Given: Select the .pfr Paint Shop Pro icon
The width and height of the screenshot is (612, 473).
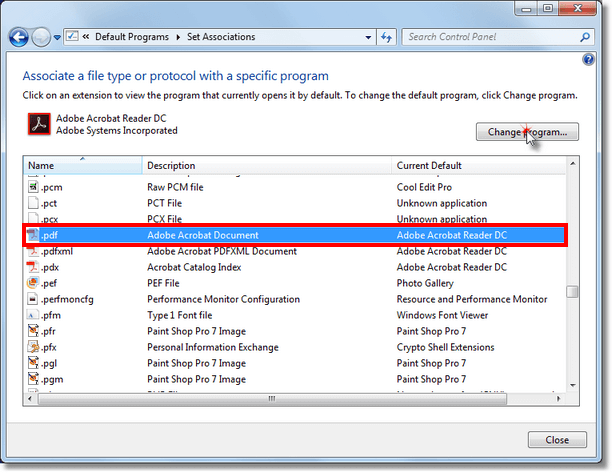Looking at the screenshot, I should point(33,331).
